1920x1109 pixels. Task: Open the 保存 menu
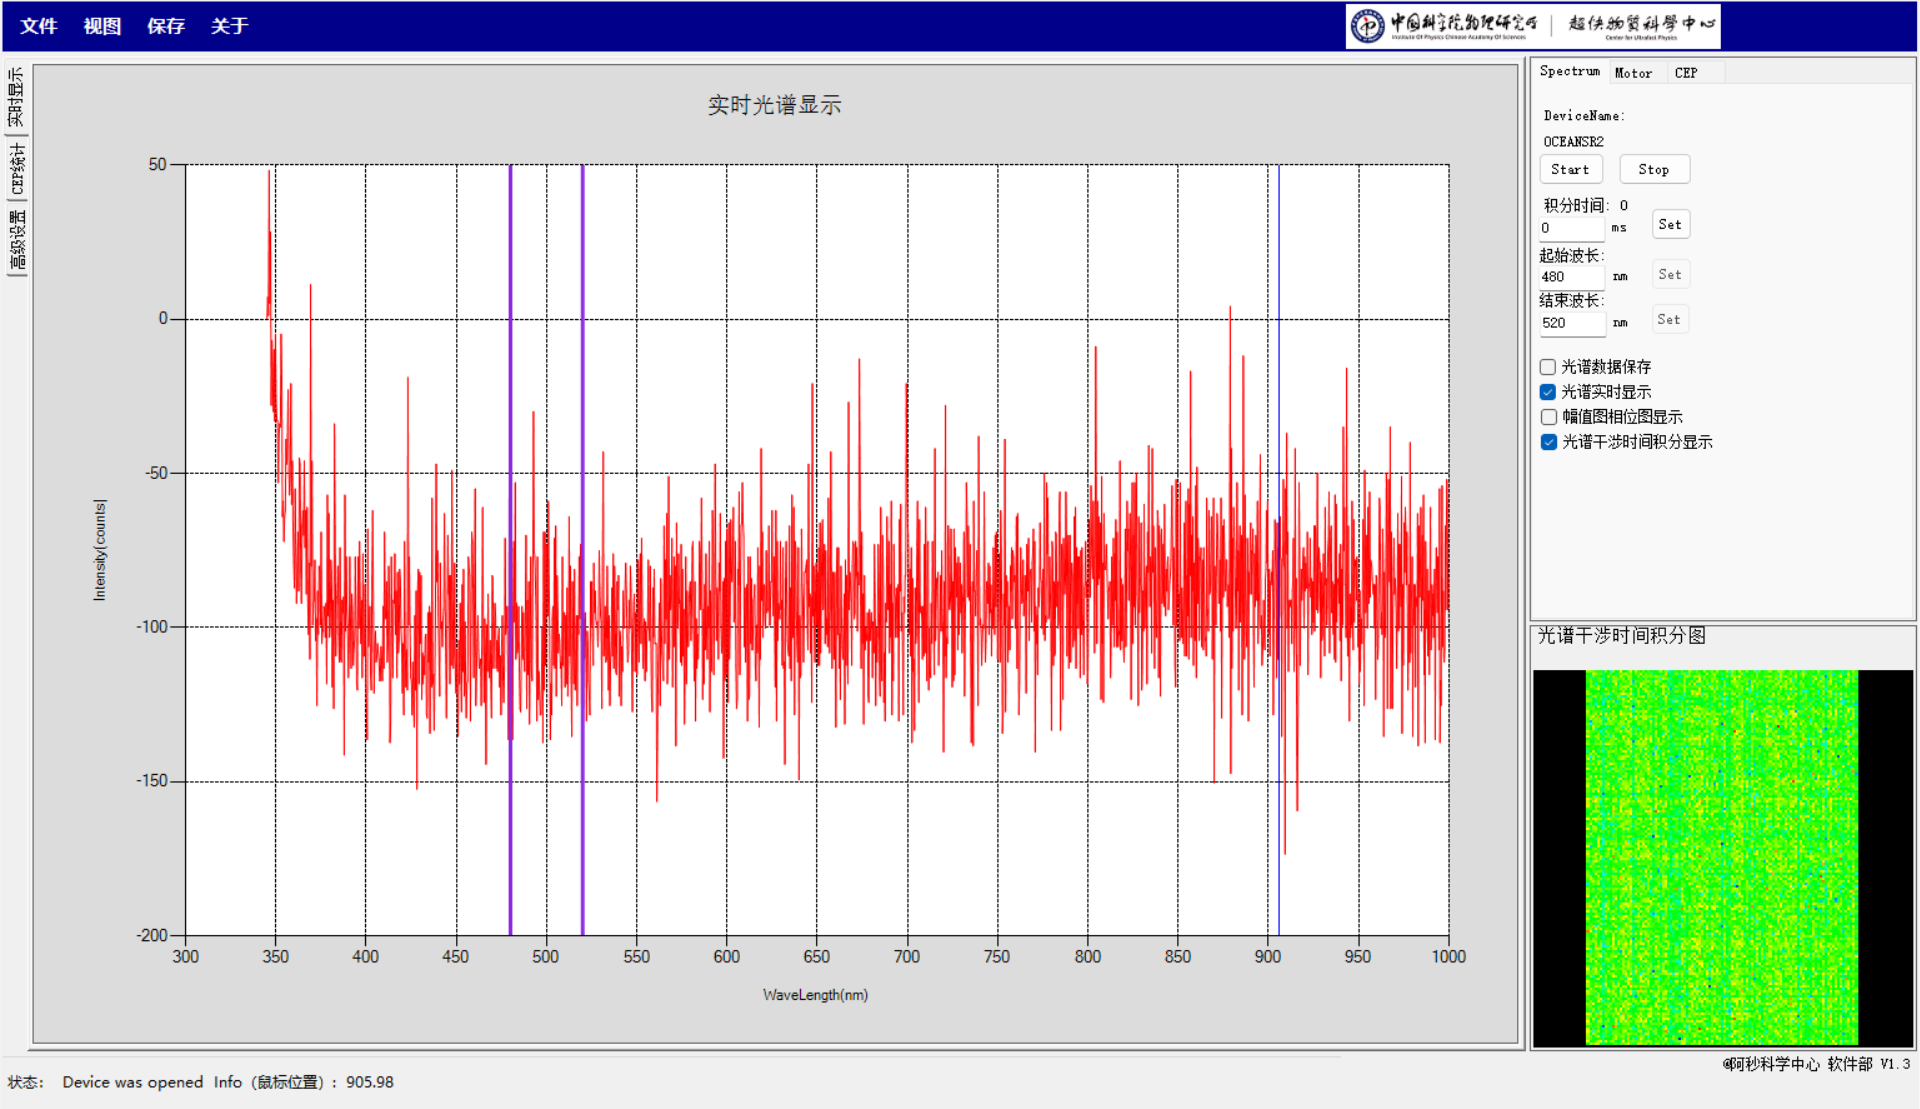[166, 26]
